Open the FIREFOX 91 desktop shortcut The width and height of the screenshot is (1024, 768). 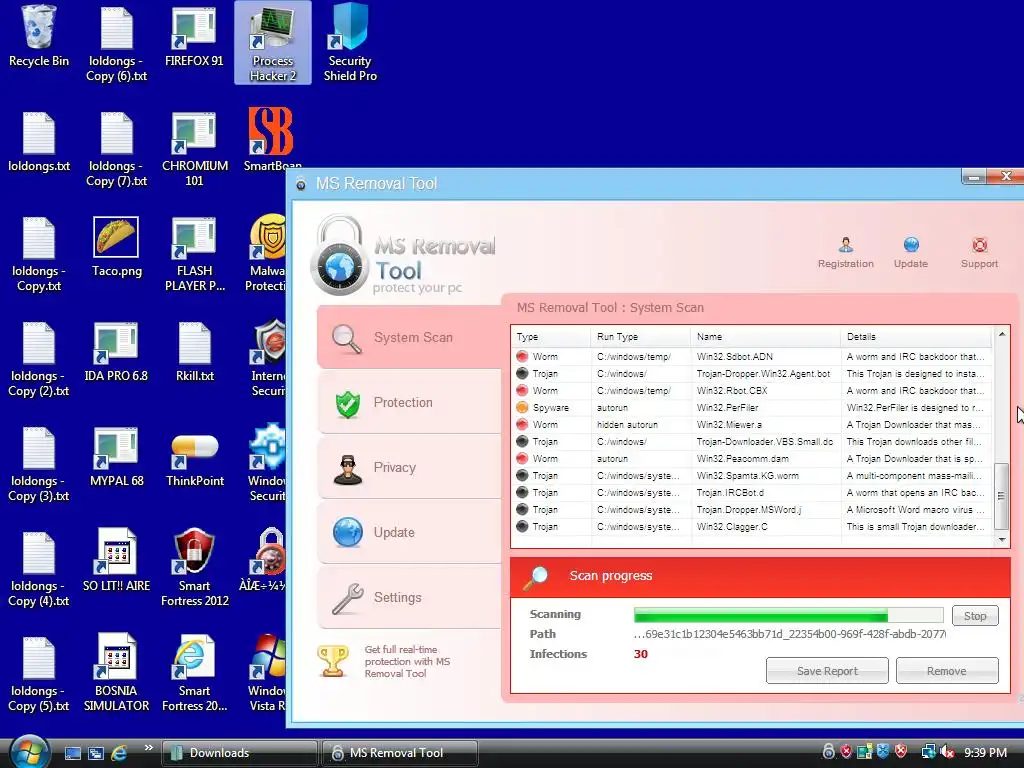[x=194, y=37]
